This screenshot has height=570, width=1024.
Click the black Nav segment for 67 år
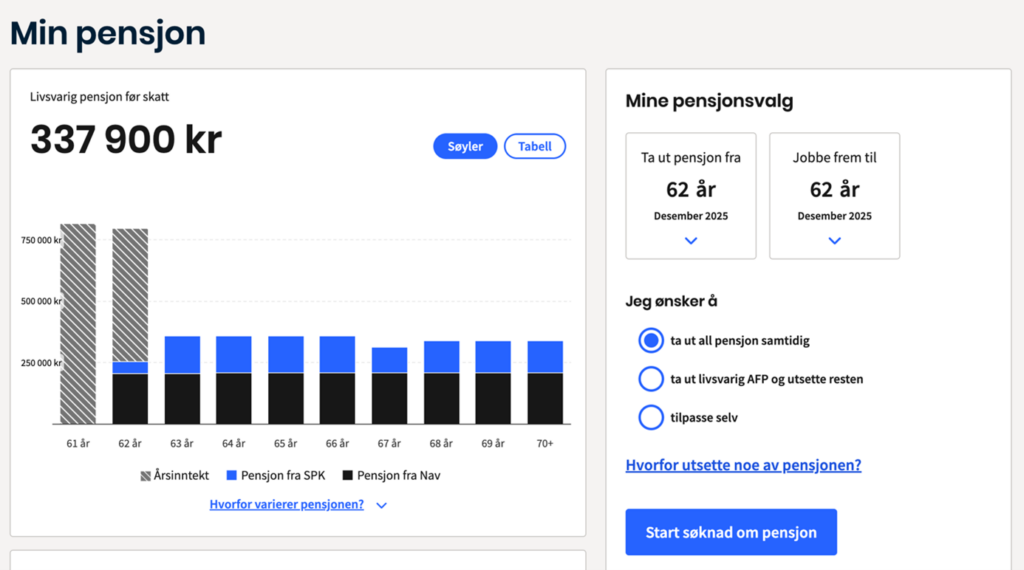[389, 398]
